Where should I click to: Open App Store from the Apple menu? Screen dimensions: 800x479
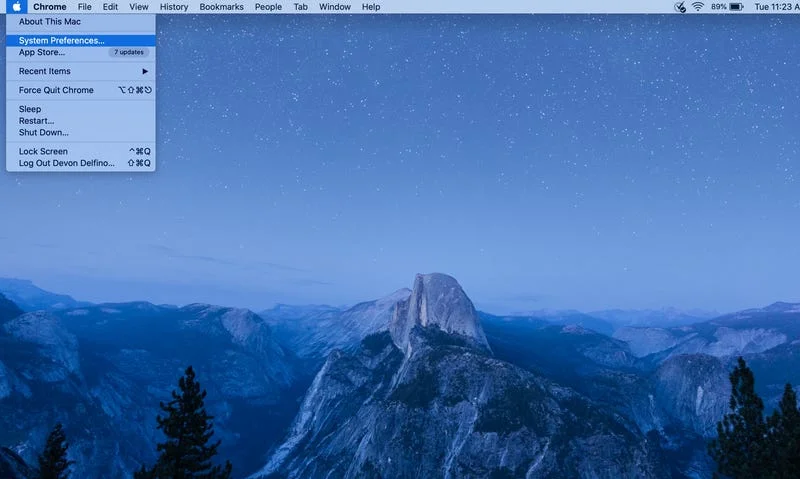pyautogui.click(x=42, y=52)
